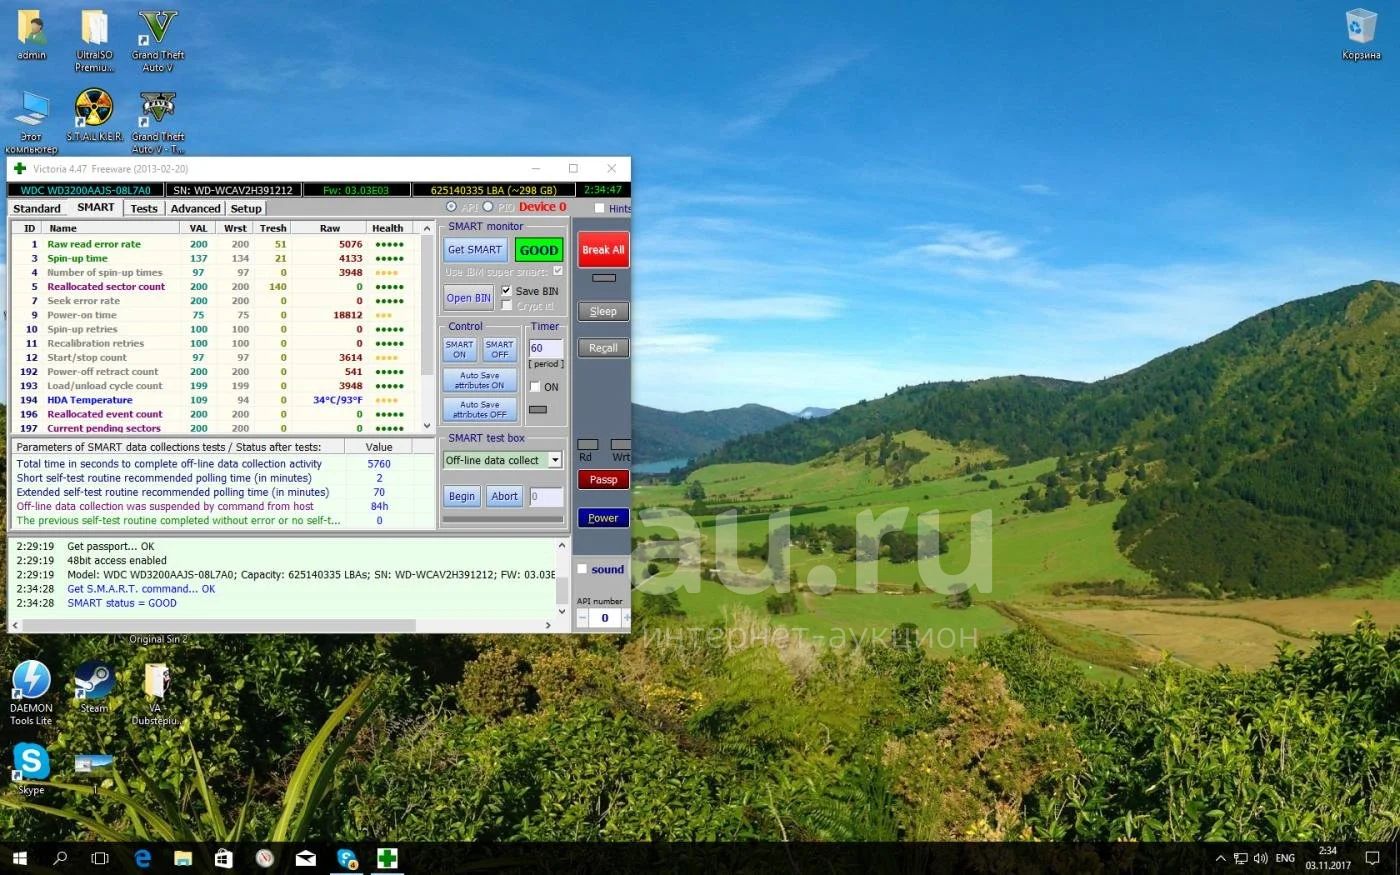Select the DAEMON Tools Lite desktop icon
This screenshot has height=875, width=1400.
click(x=31, y=682)
